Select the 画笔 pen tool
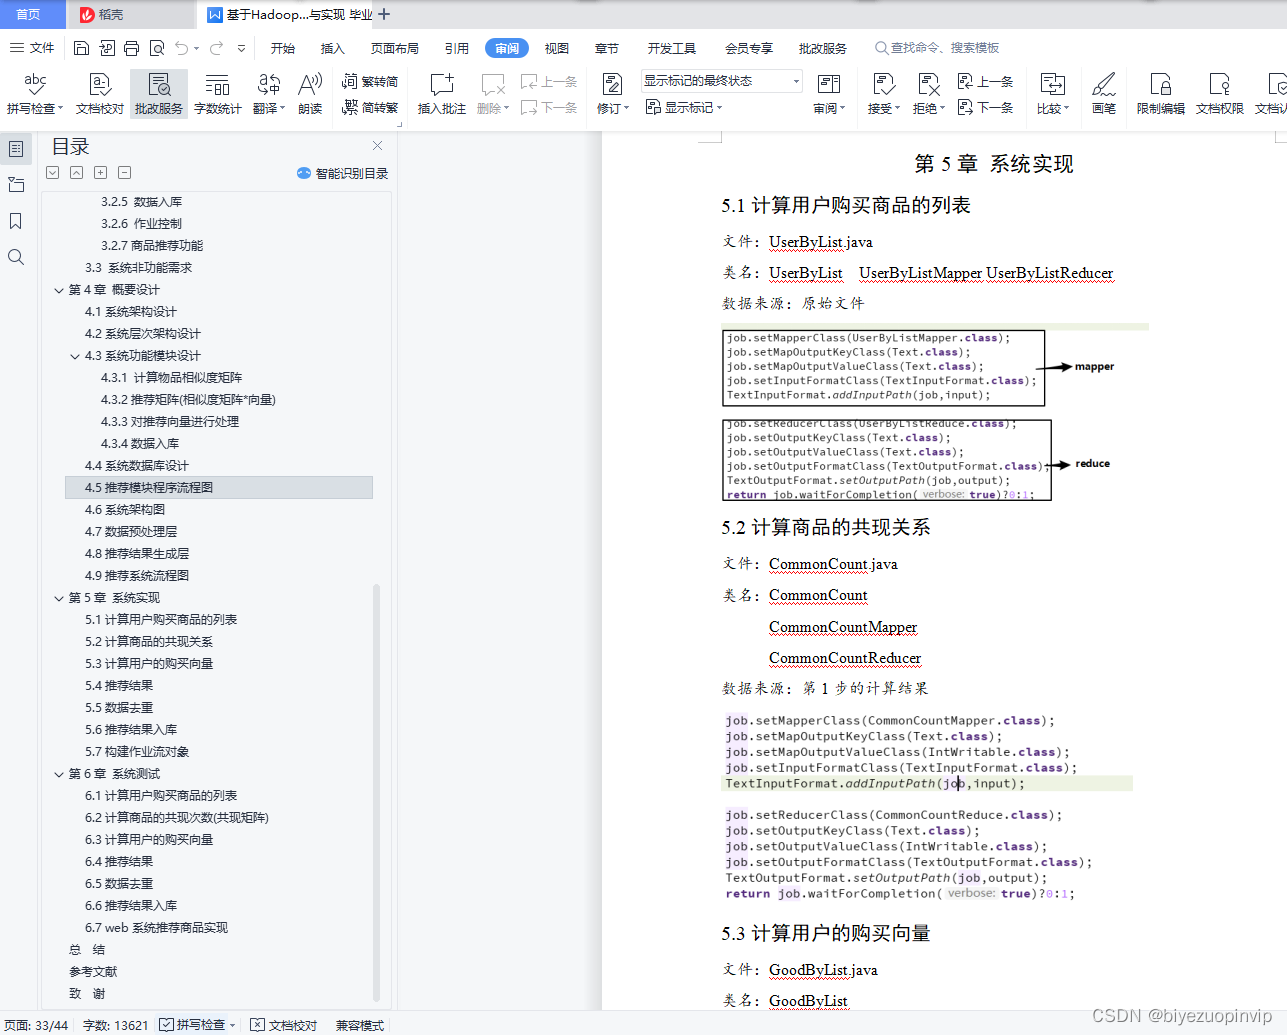The image size is (1287, 1035). pos(1104,93)
